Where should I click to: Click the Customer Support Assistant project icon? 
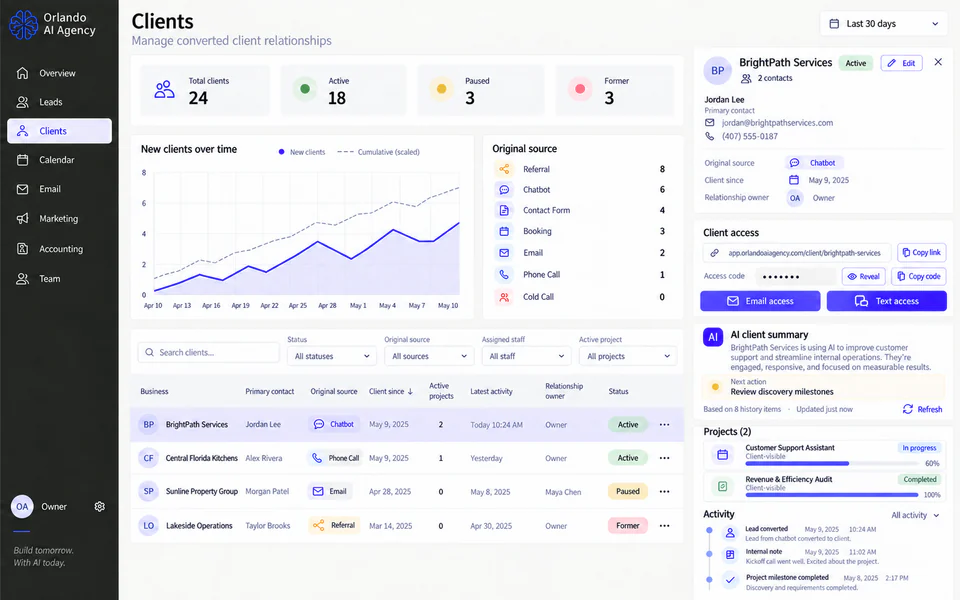tap(722, 454)
